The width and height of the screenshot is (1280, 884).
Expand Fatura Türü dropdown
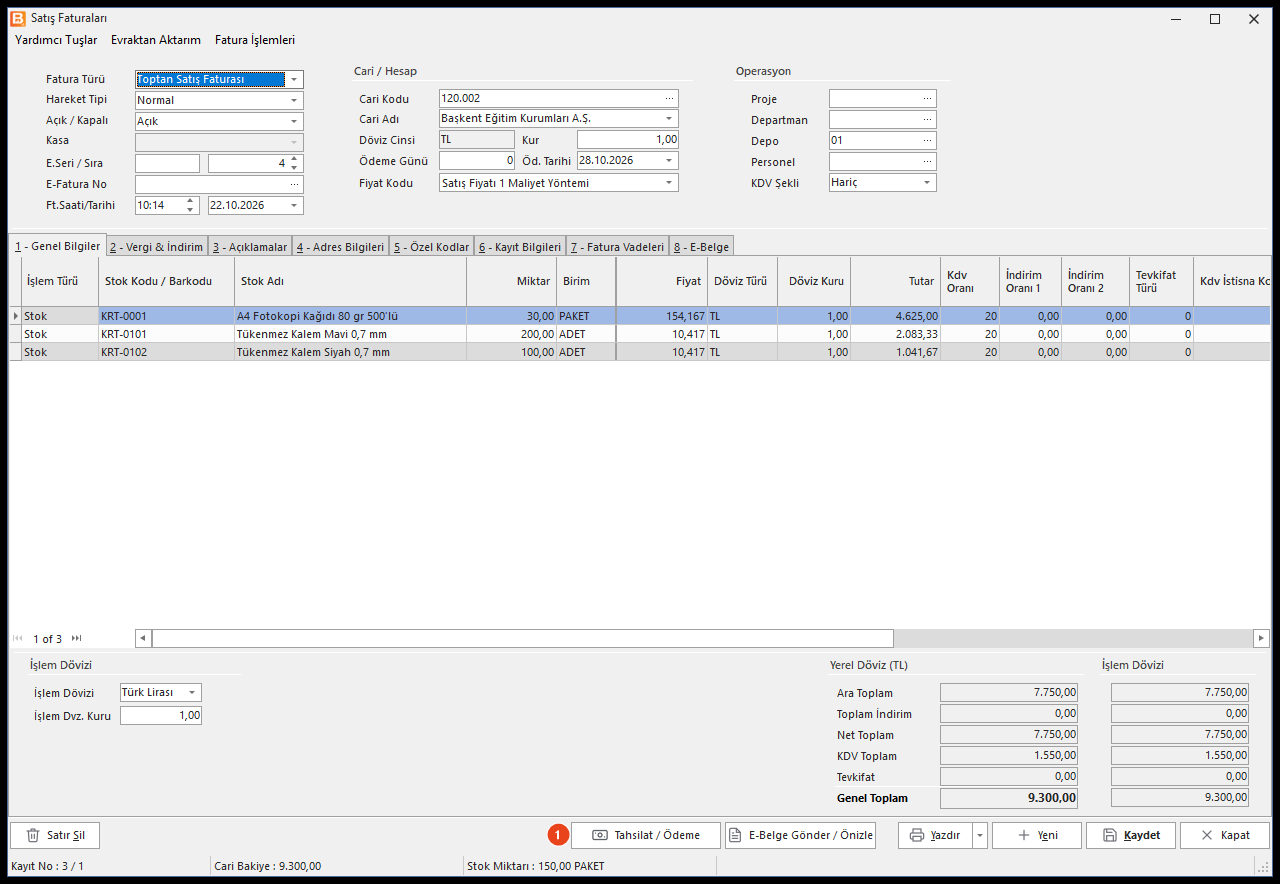(294, 79)
